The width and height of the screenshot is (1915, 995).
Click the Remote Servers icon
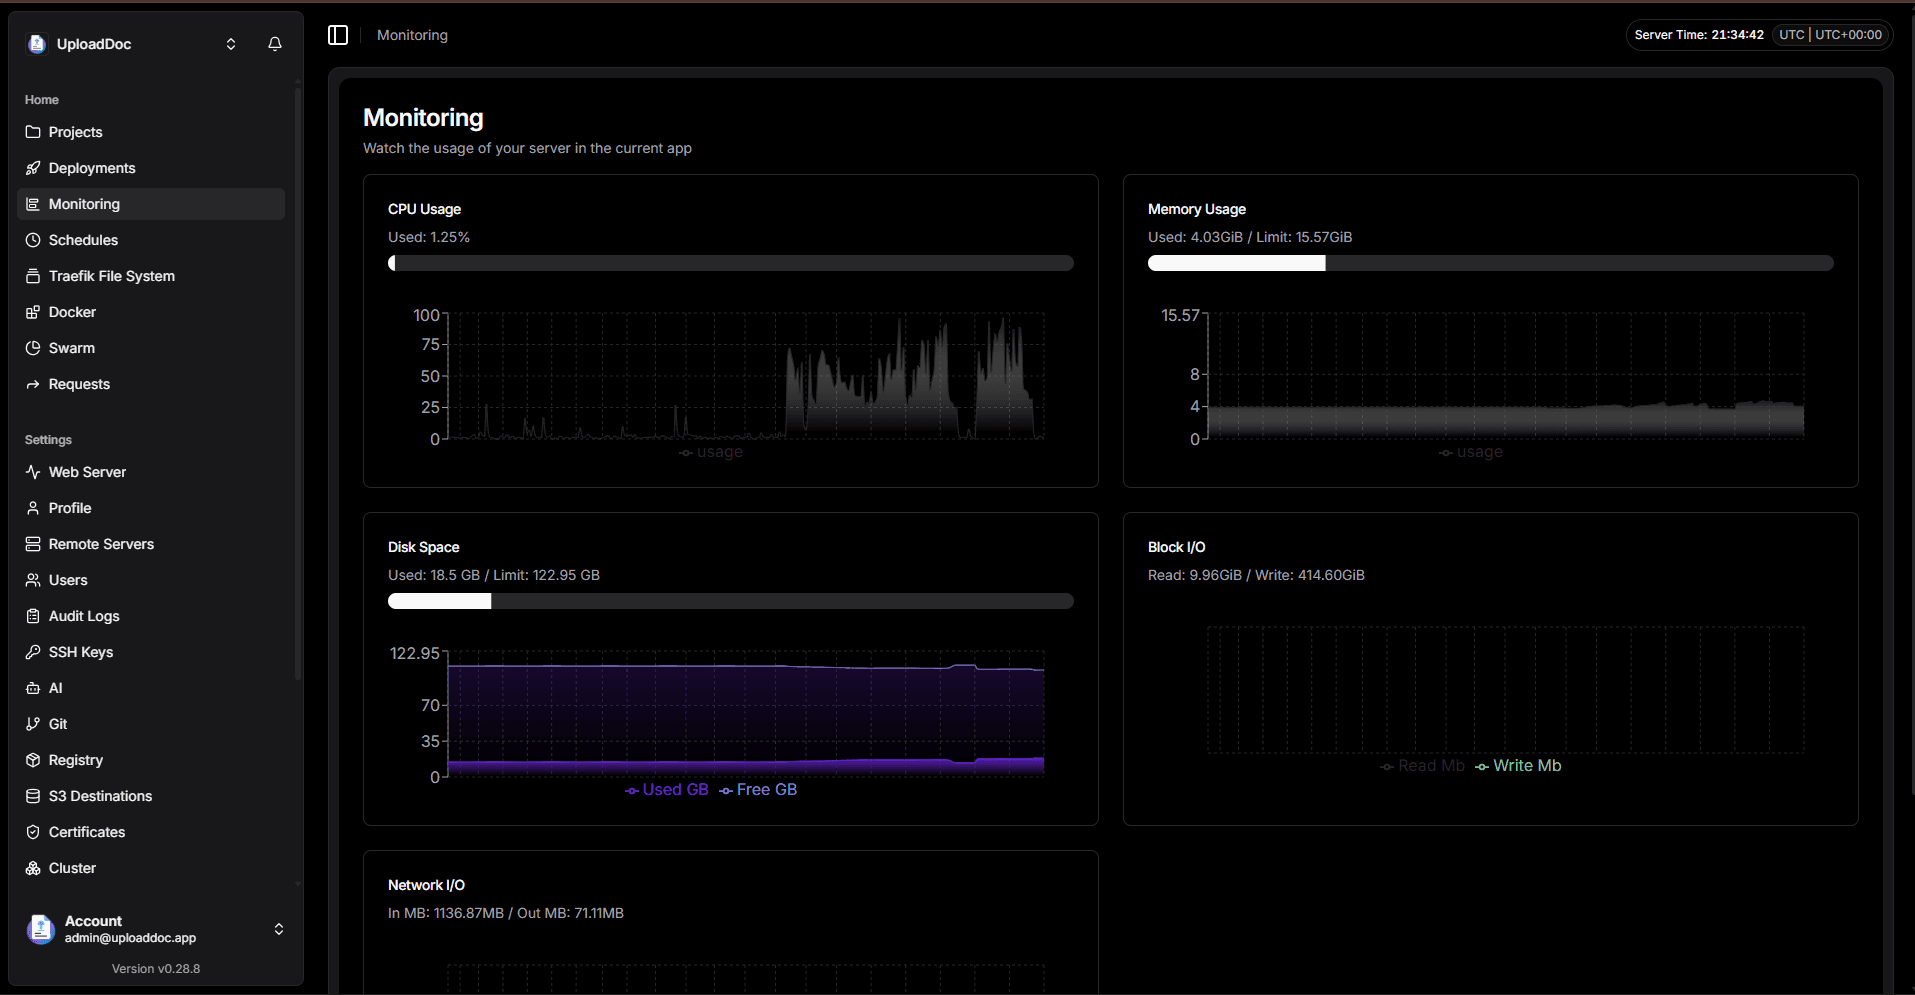(x=33, y=544)
